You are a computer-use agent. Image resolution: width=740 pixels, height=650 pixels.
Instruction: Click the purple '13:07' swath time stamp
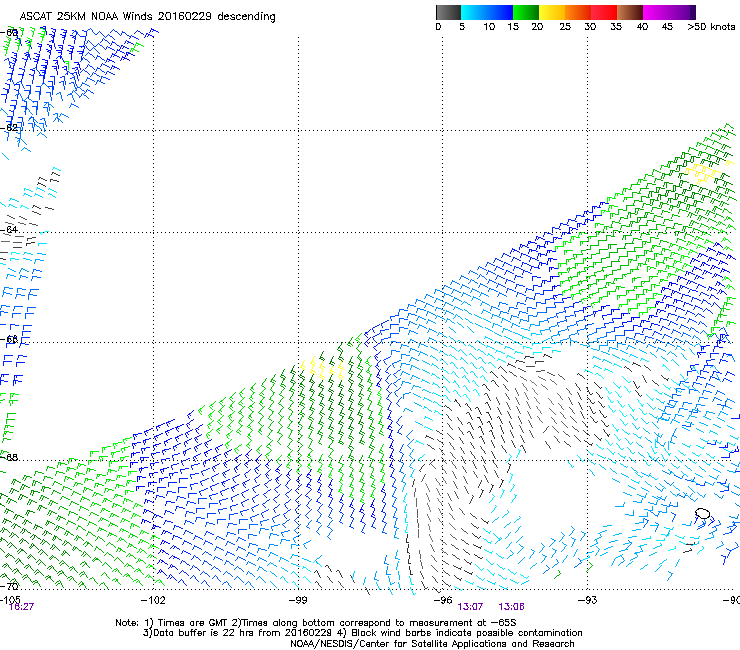point(470,607)
